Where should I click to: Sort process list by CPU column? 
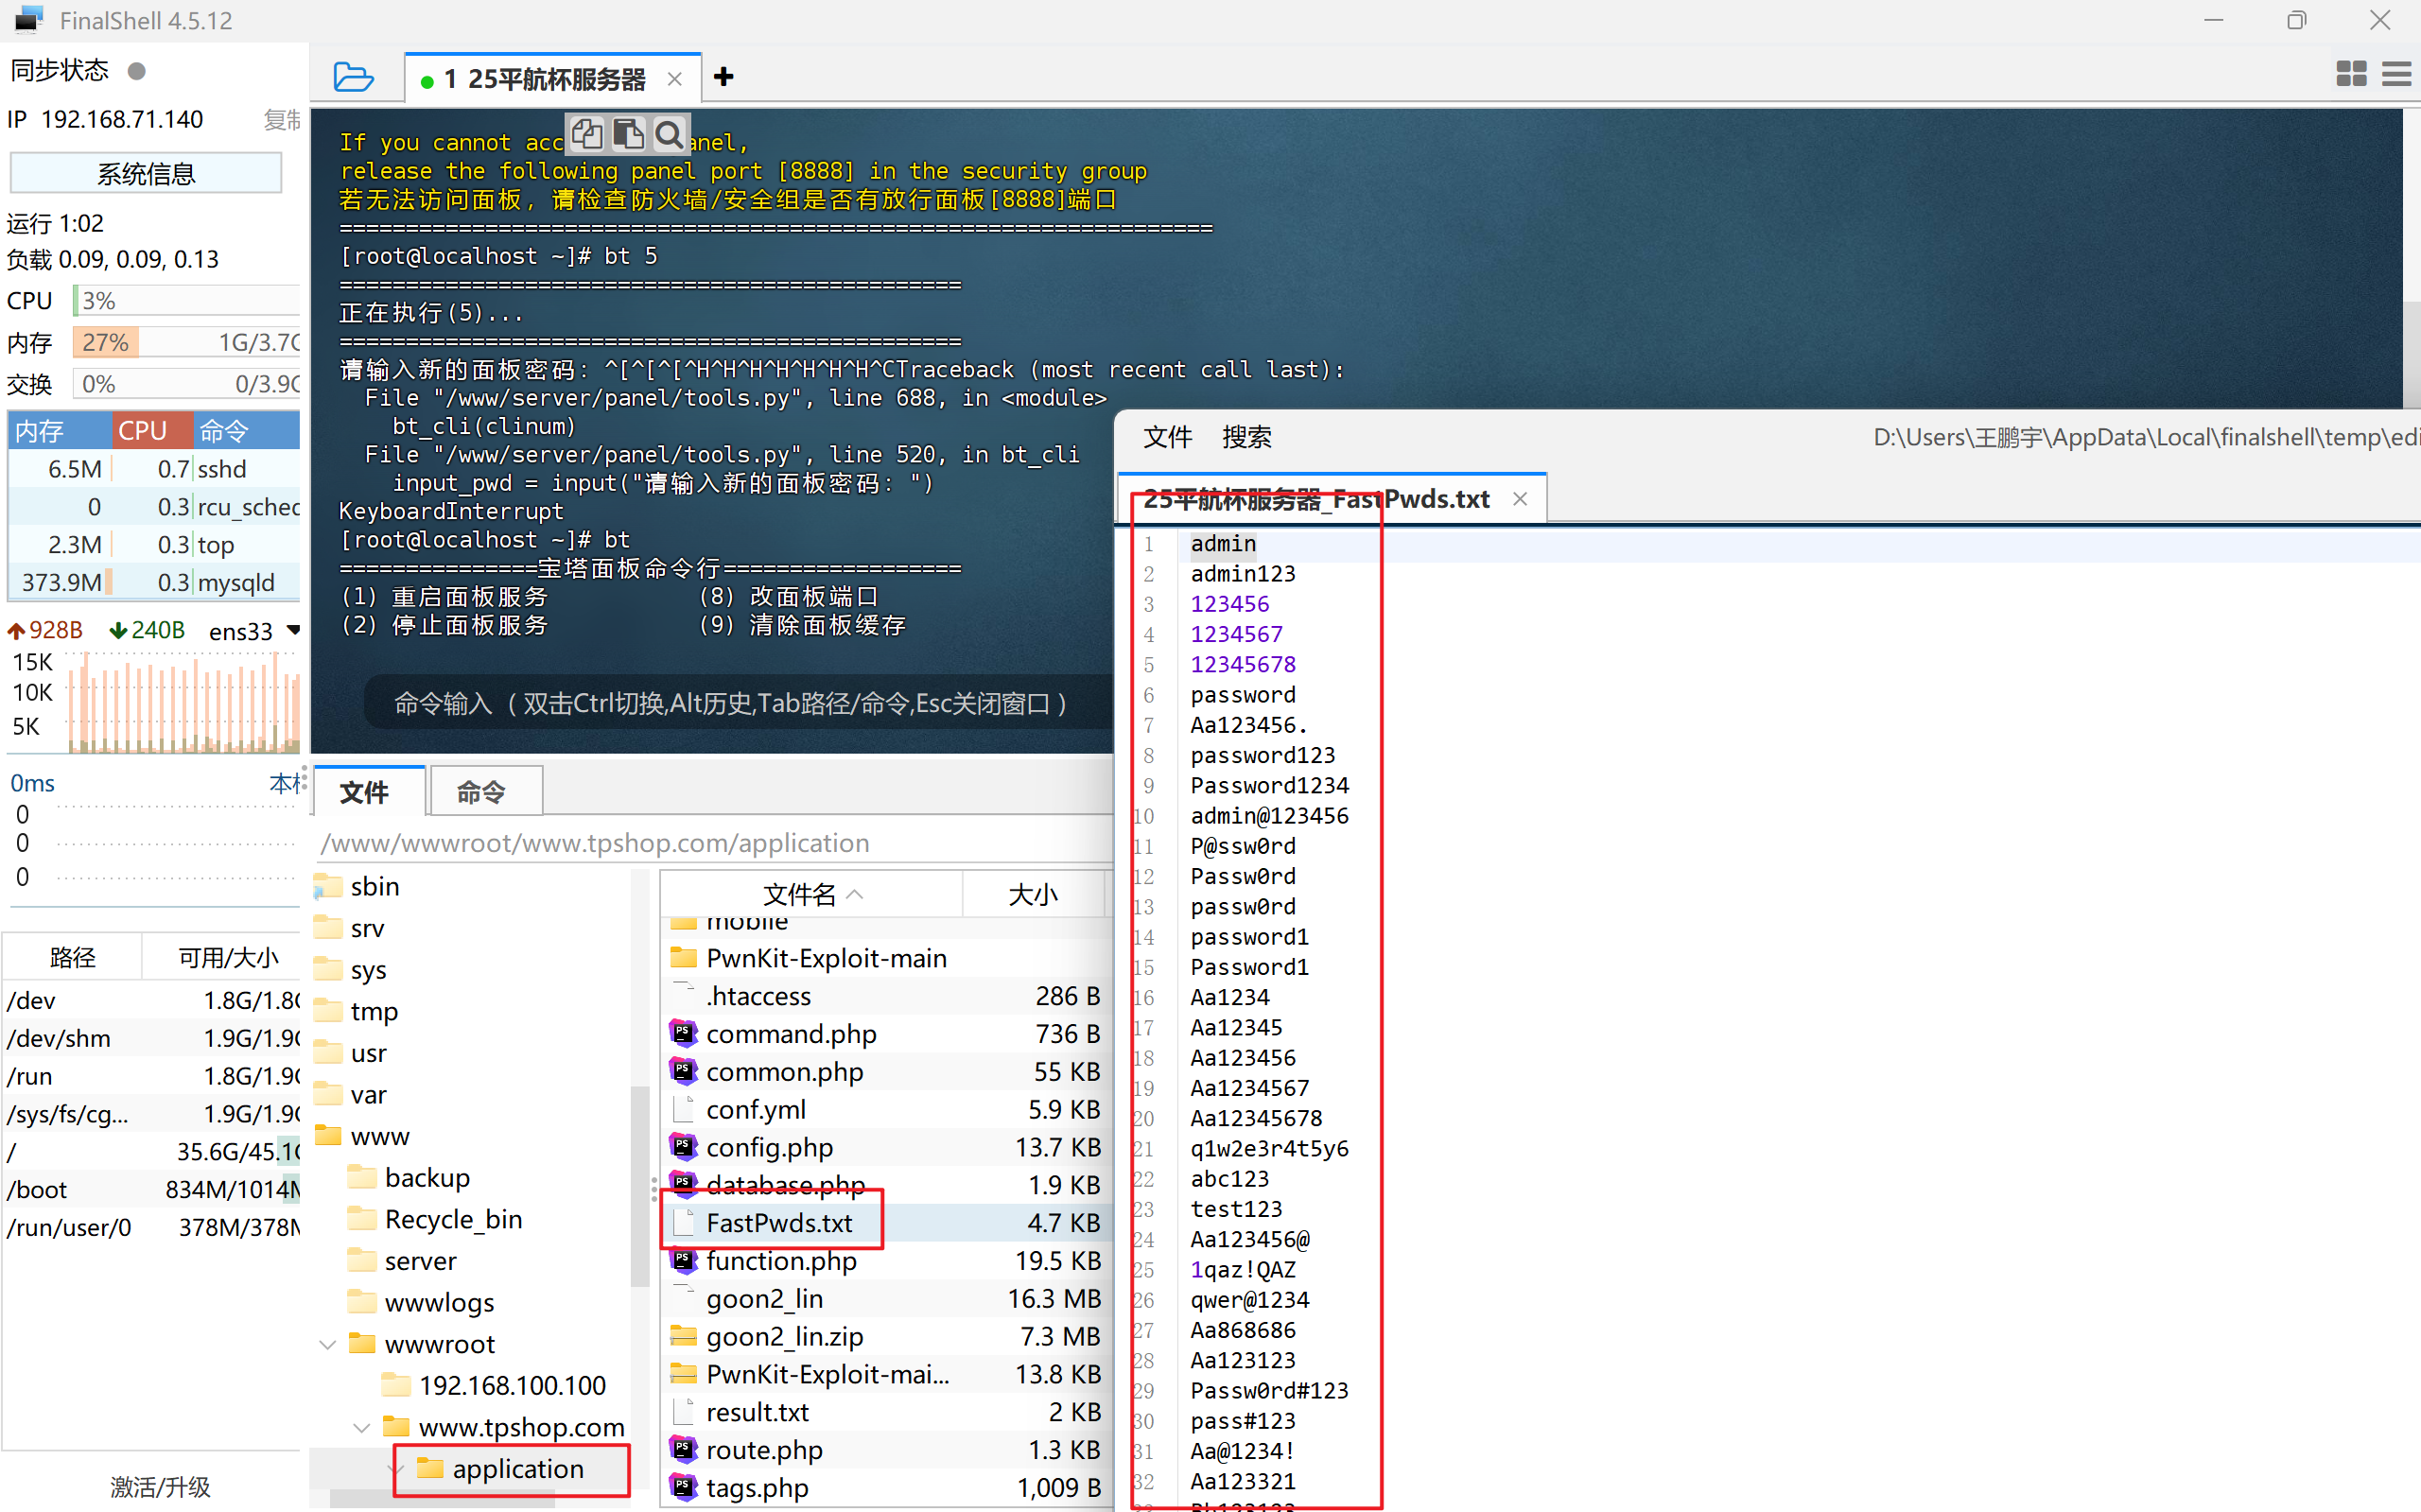click(151, 431)
